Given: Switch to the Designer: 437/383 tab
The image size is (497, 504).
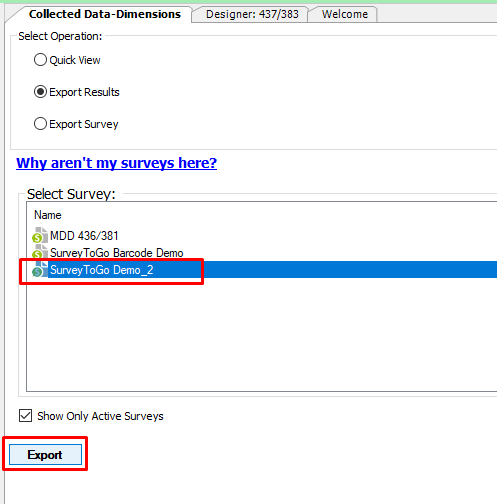Looking at the screenshot, I should click(252, 14).
